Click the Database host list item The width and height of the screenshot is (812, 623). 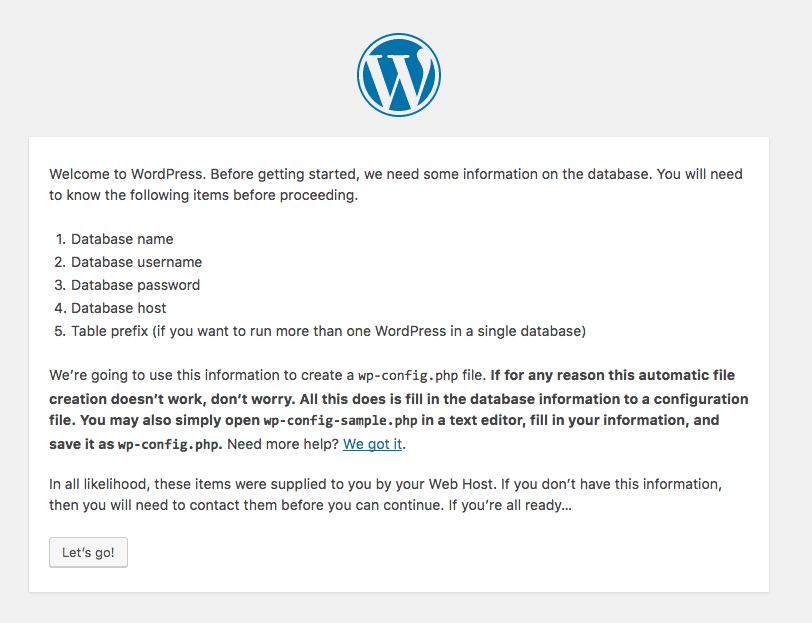click(x=118, y=308)
